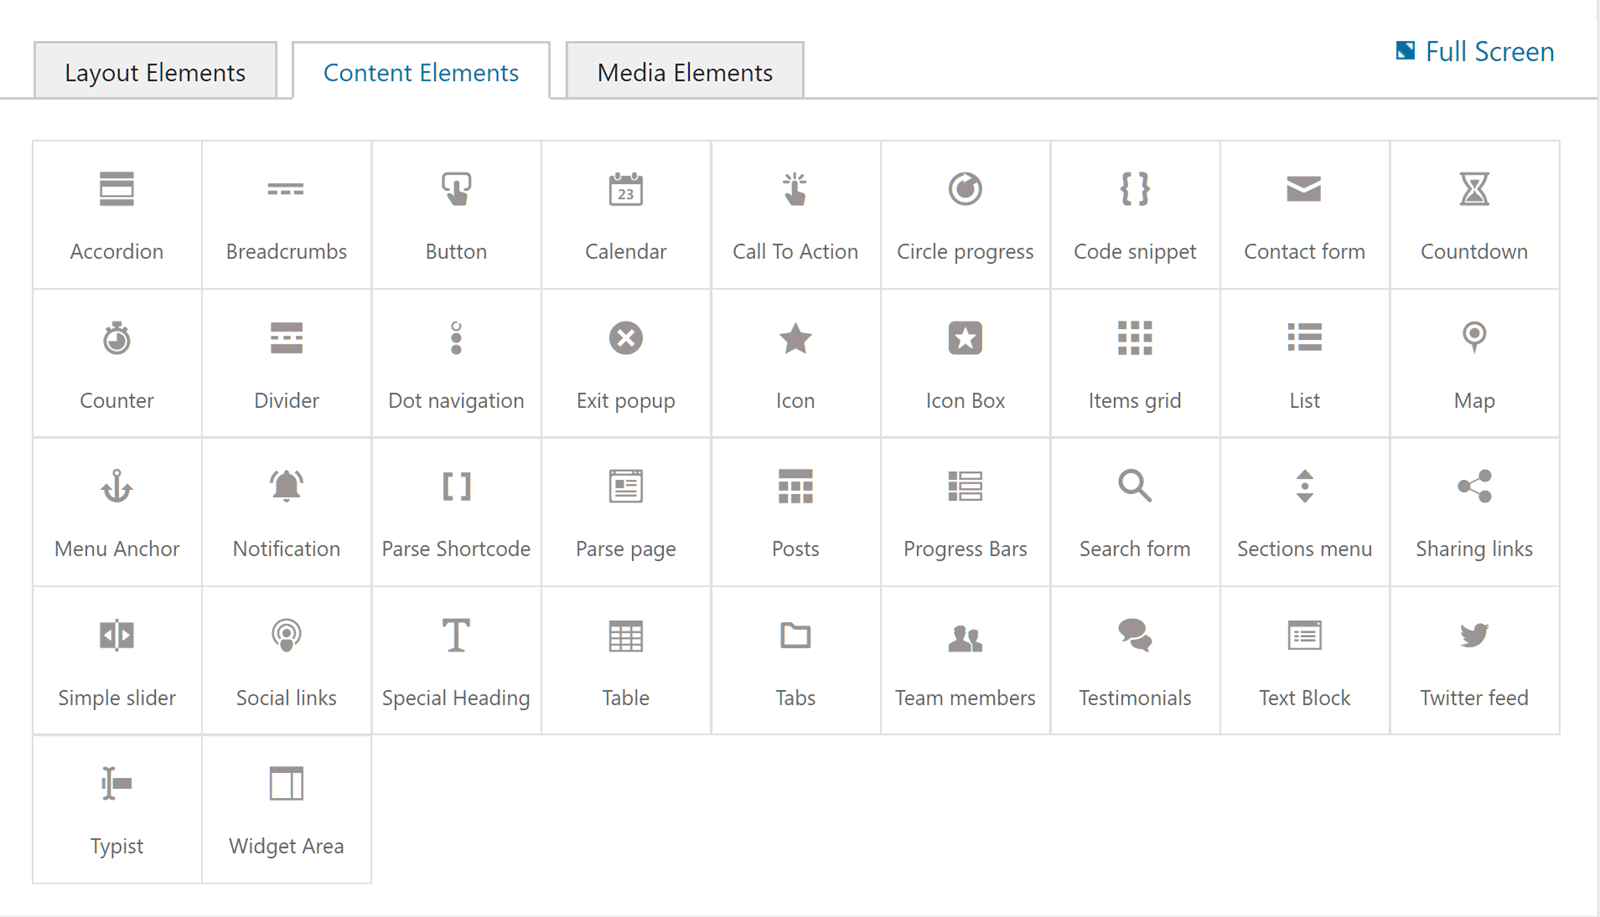Add a Countdown hourglass element
The image size is (1600, 917).
tap(1474, 189)
